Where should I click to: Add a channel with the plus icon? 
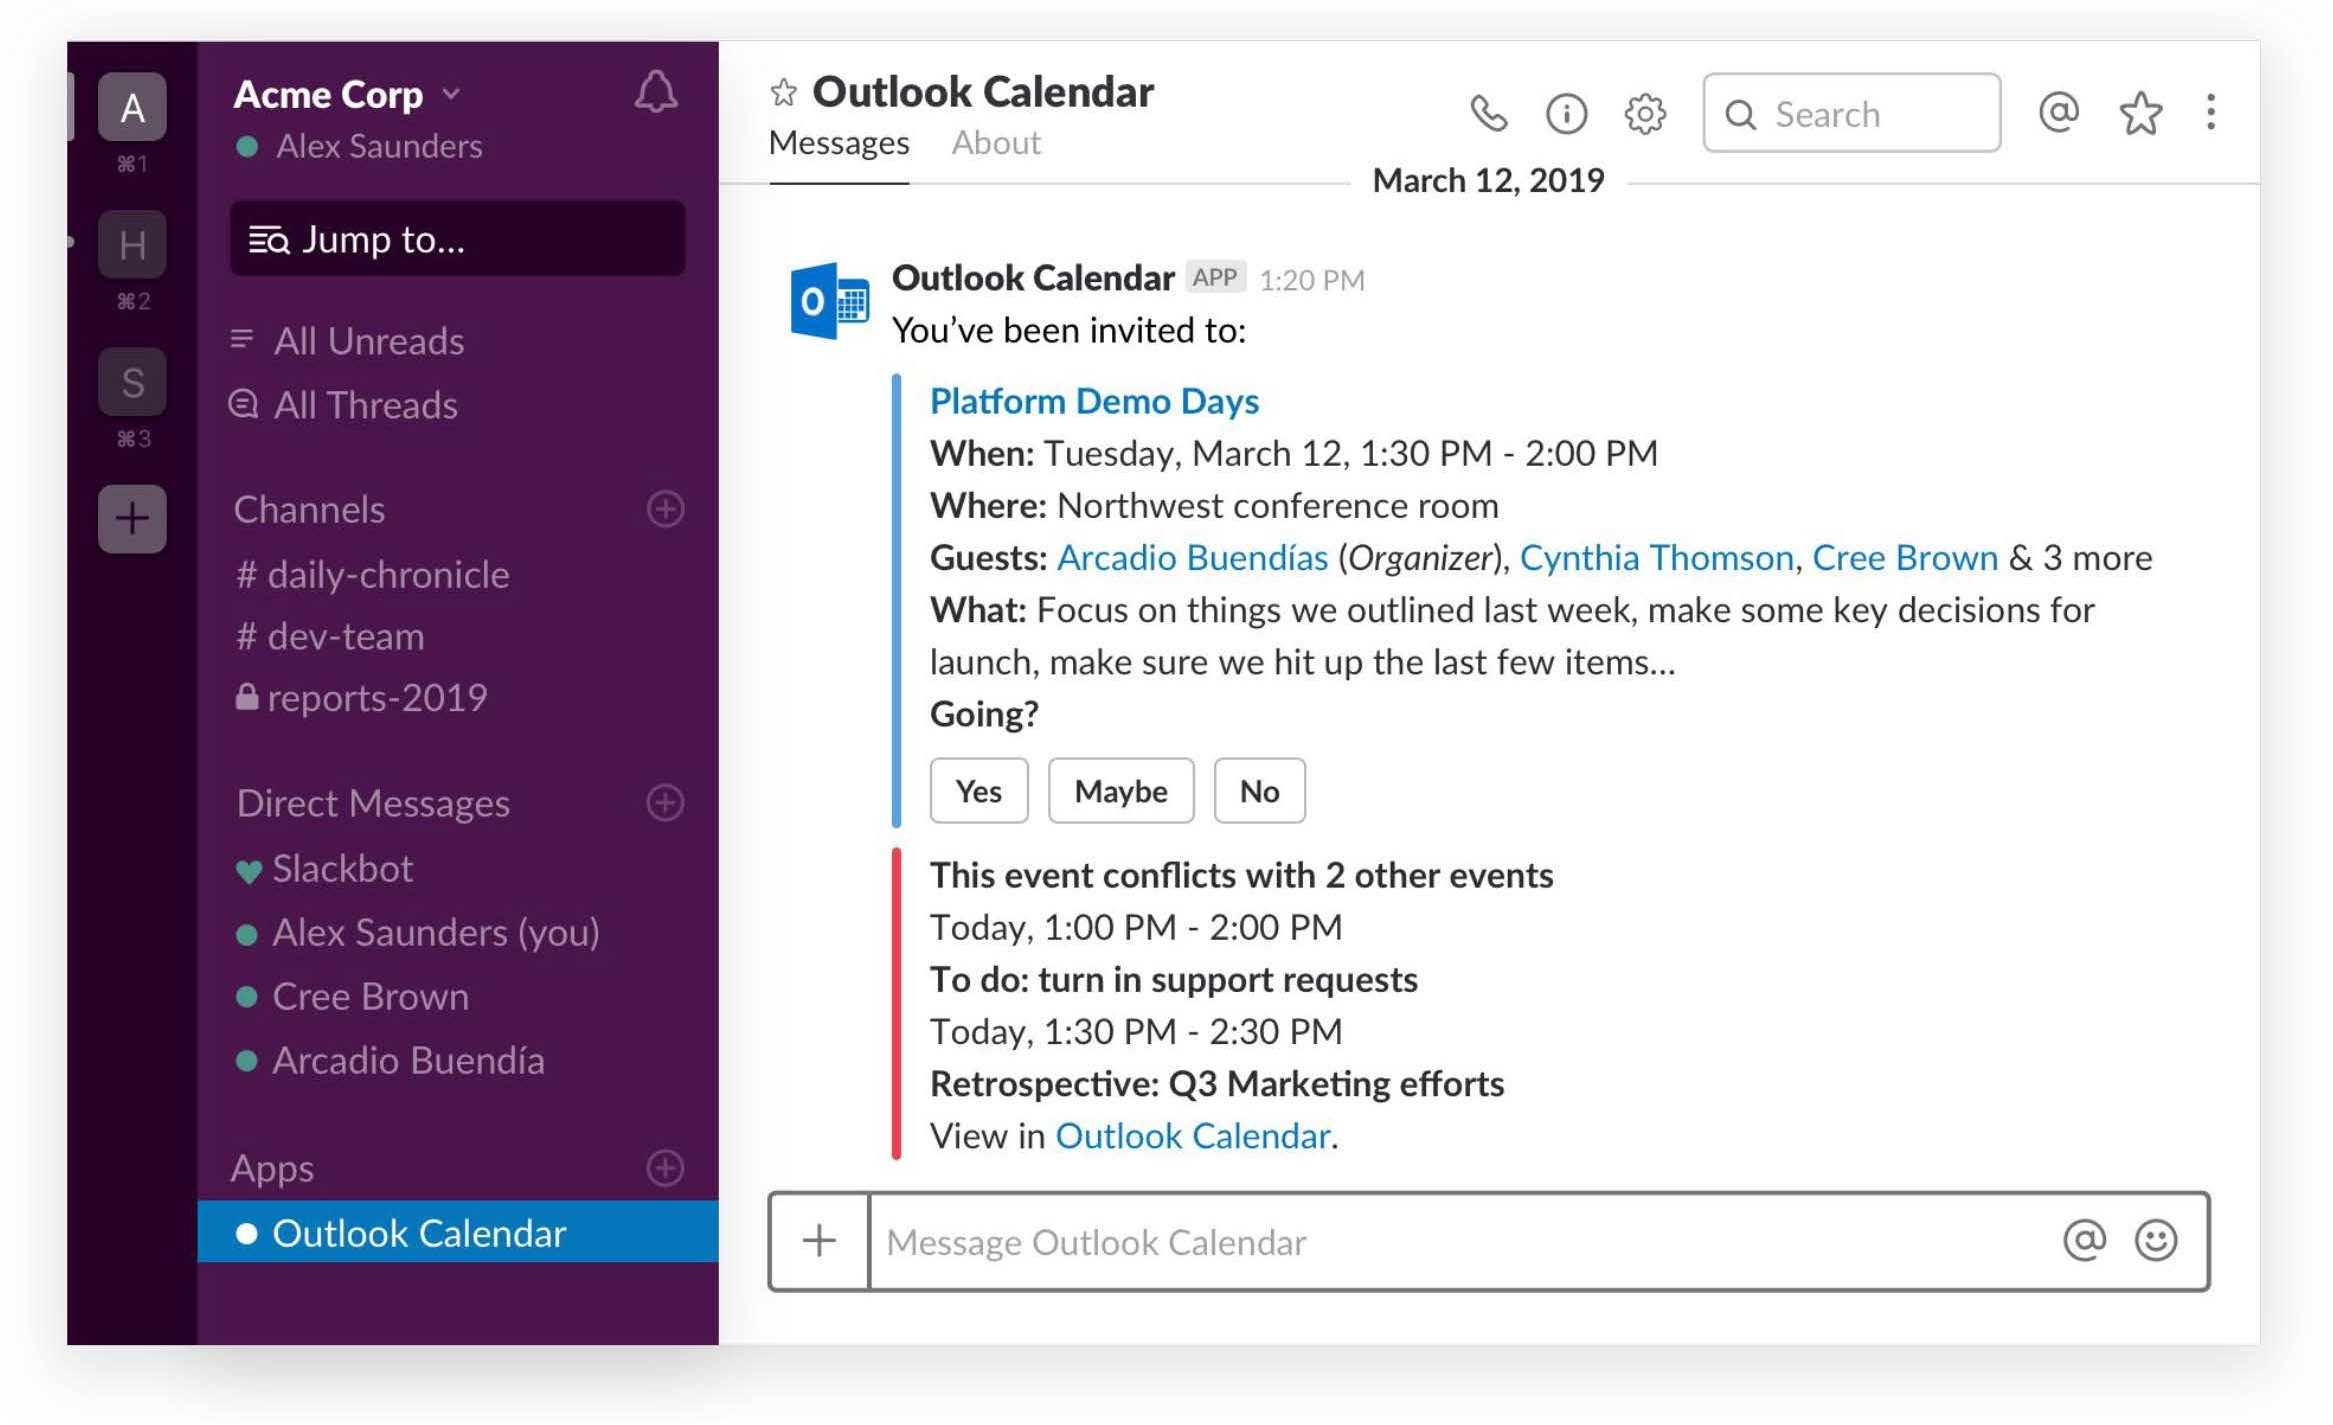[x=665, y=509]
